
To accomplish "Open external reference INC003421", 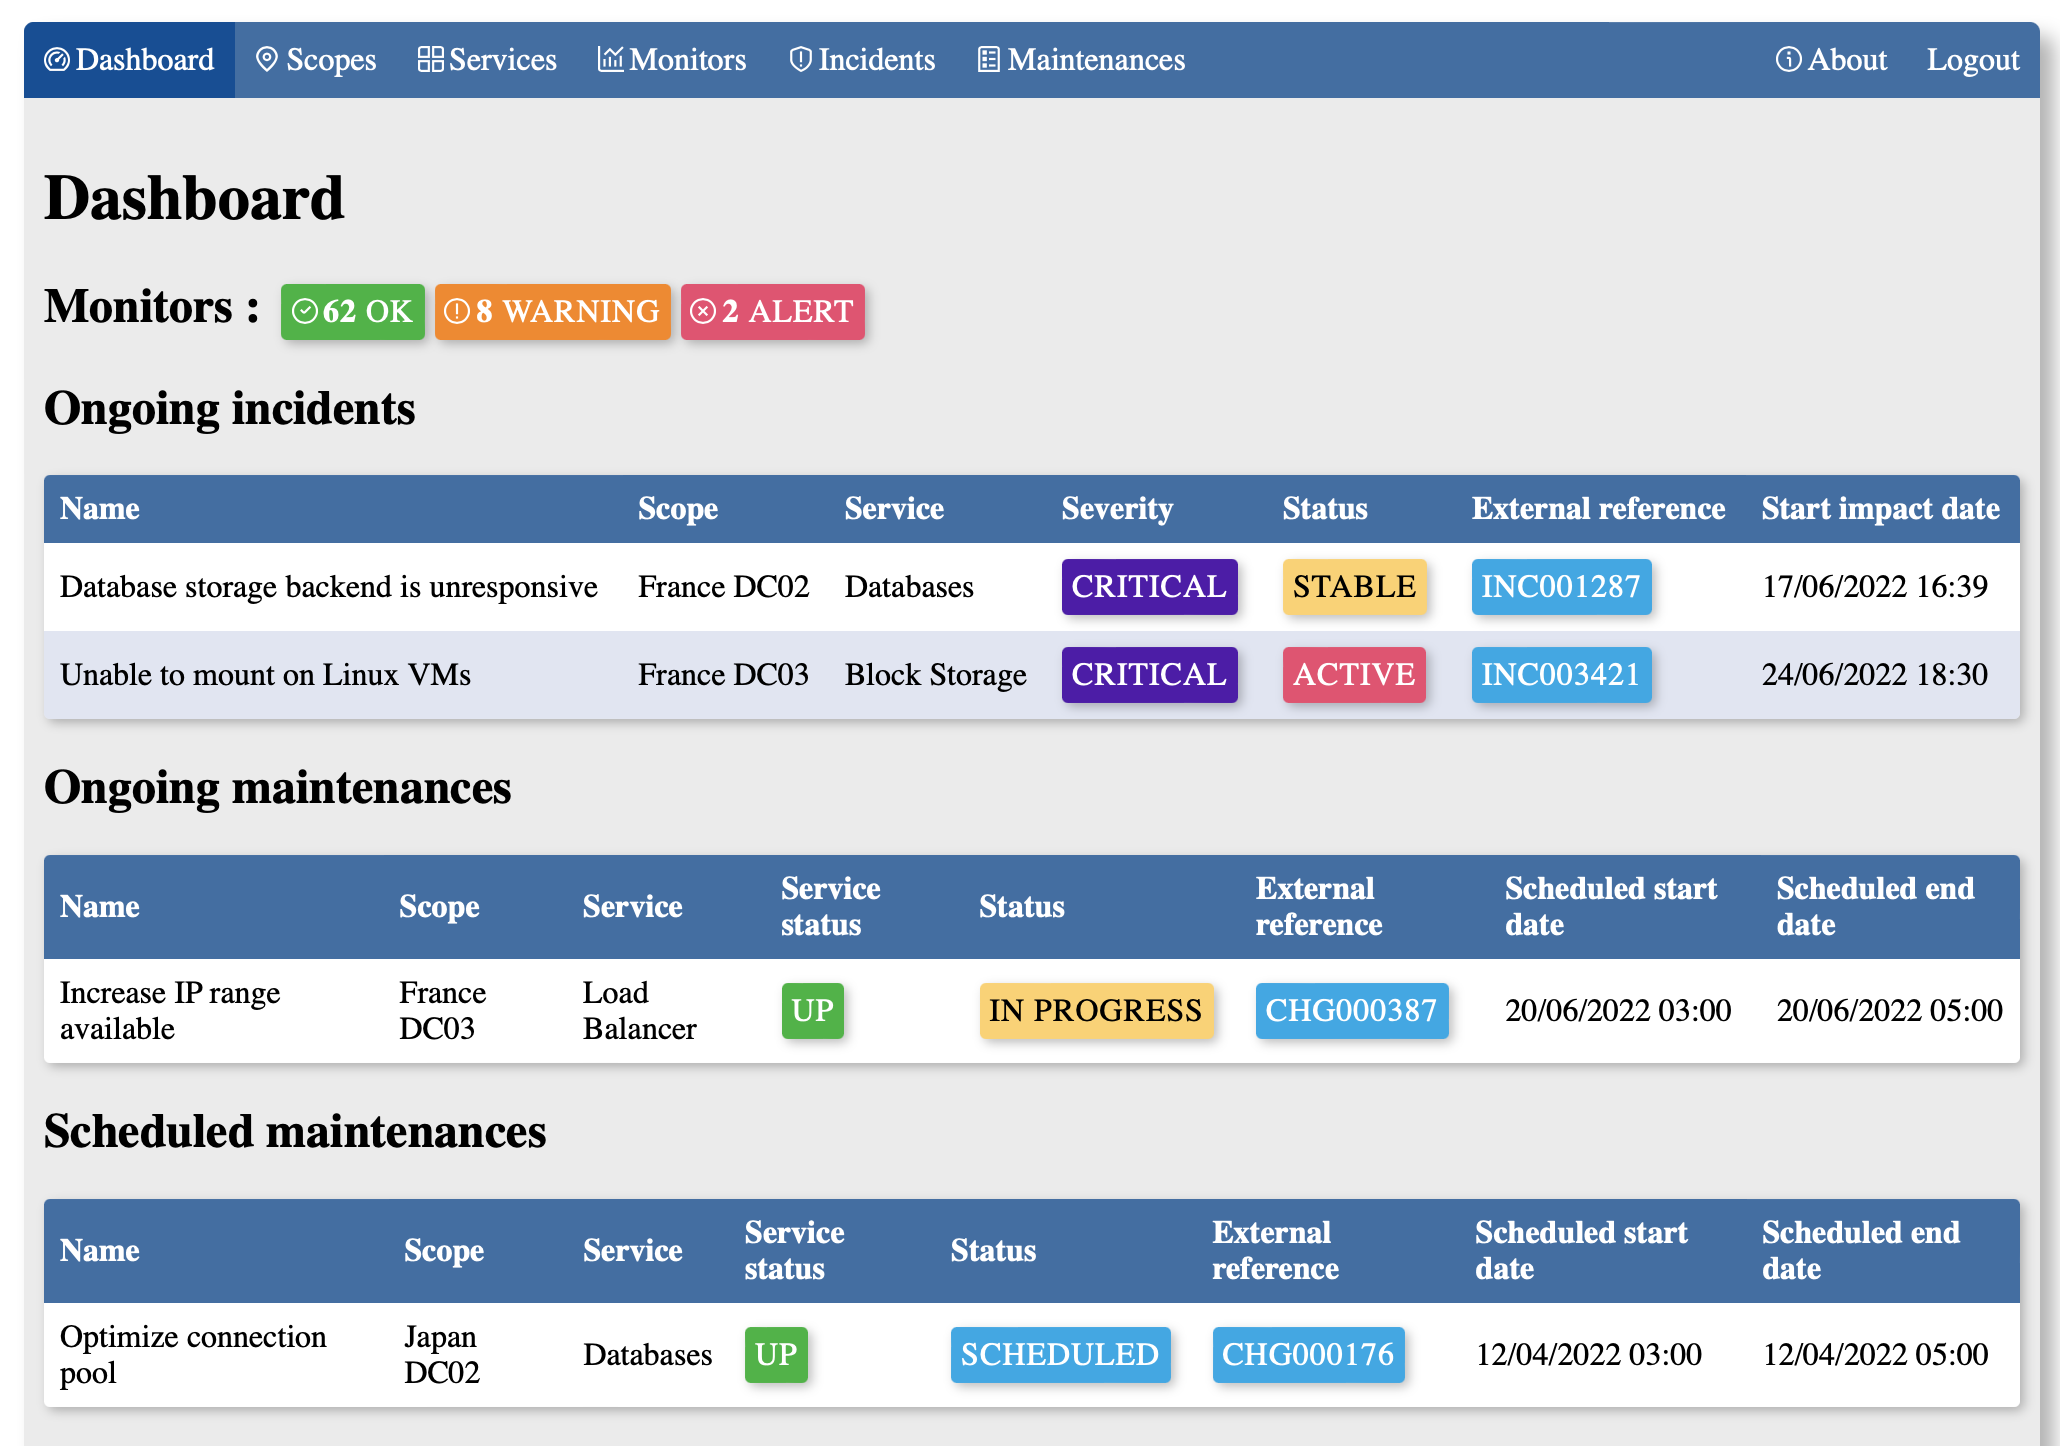I will pyautogui.click(x=1561, y=675).
